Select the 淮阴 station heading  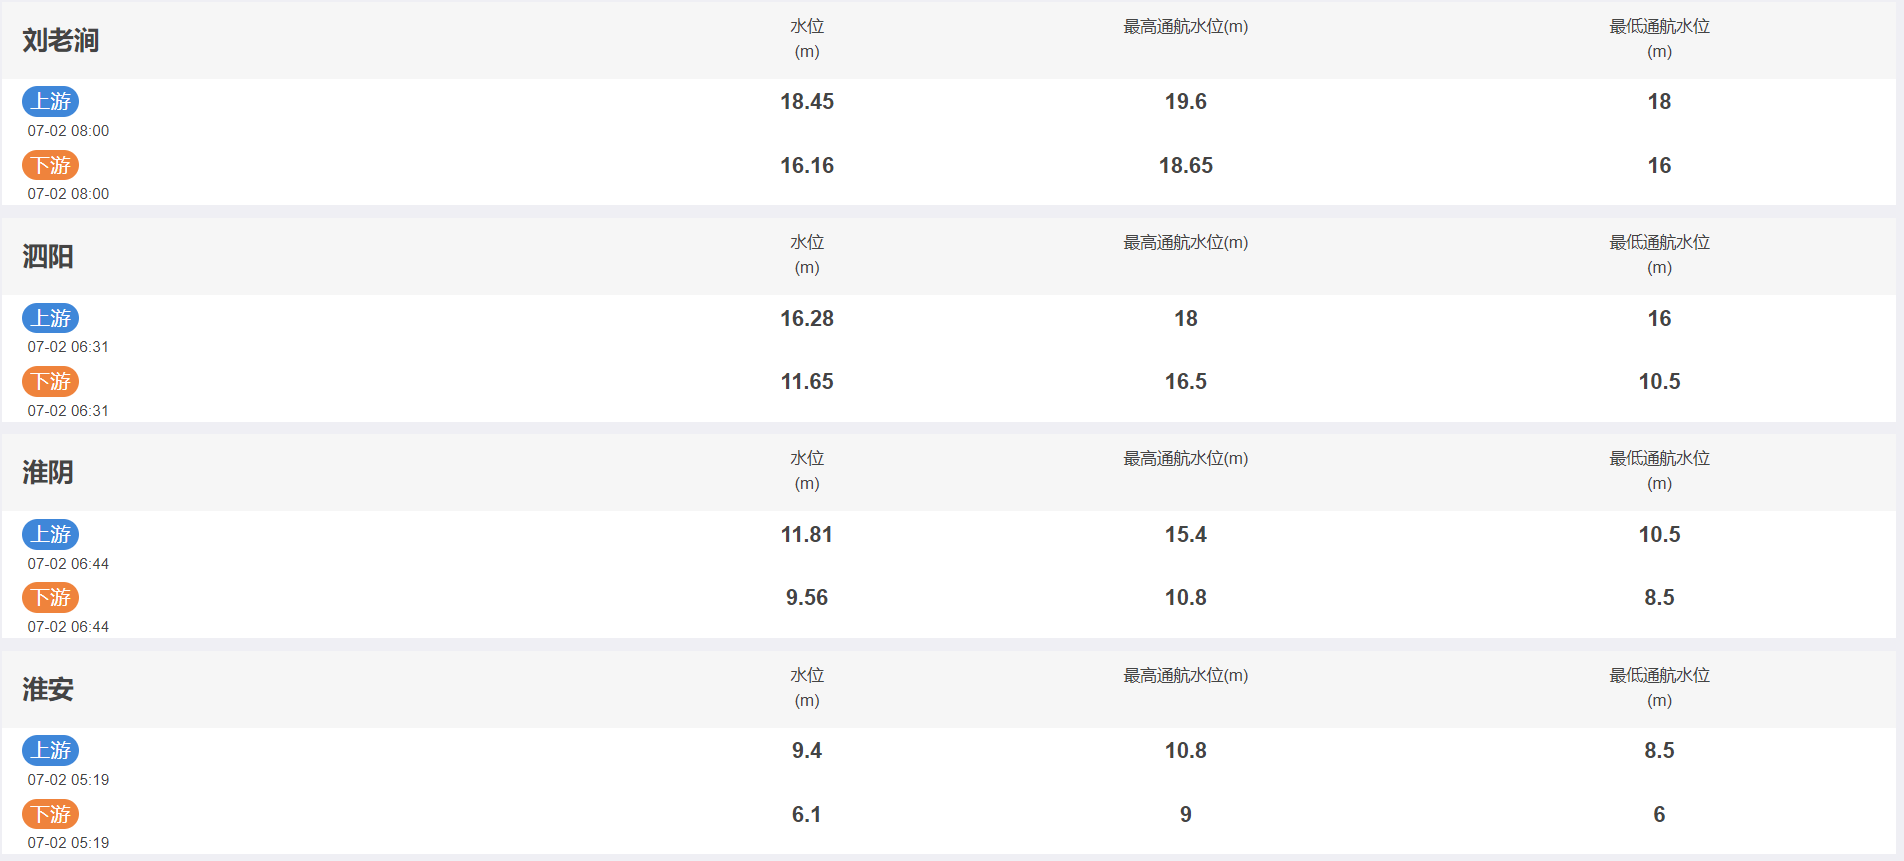48,472
